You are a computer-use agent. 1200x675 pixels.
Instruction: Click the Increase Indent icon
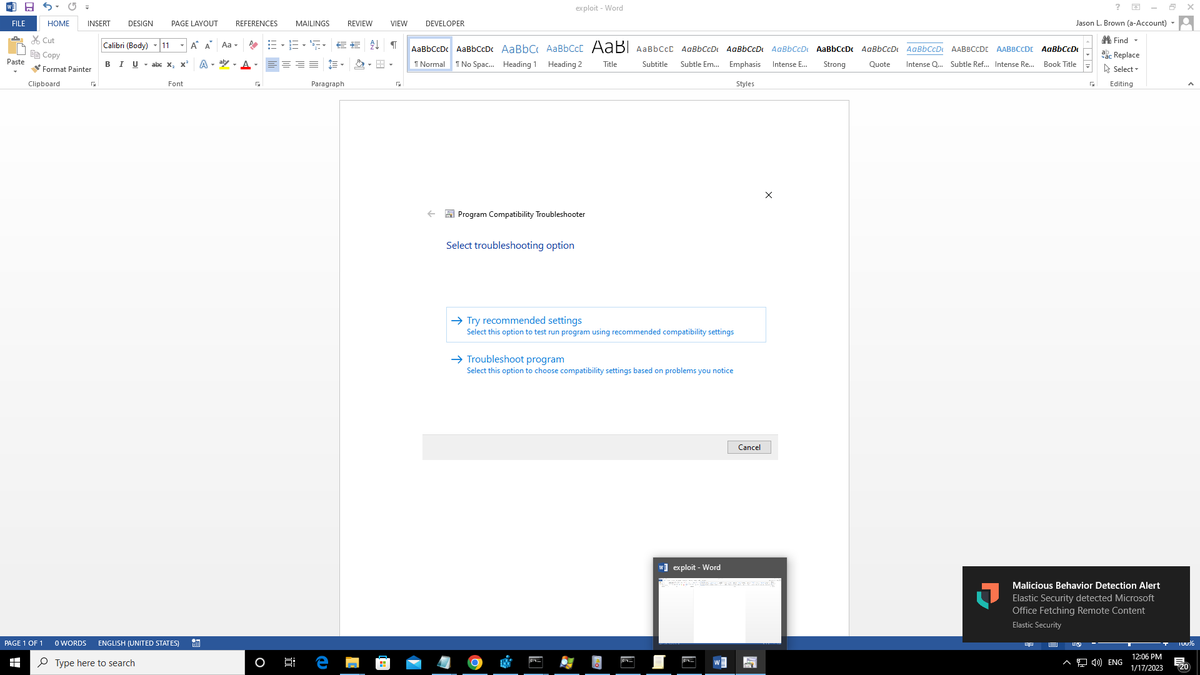coord(356,45)
